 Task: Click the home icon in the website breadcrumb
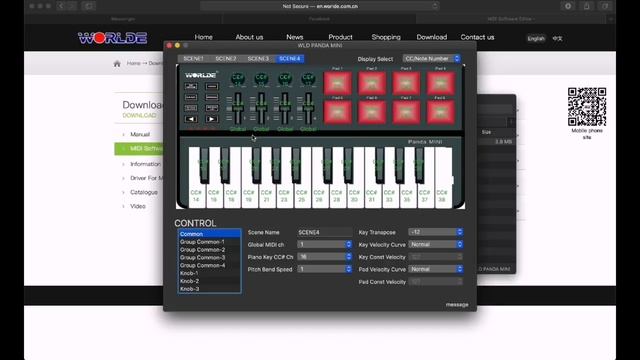tap(117, 64)
